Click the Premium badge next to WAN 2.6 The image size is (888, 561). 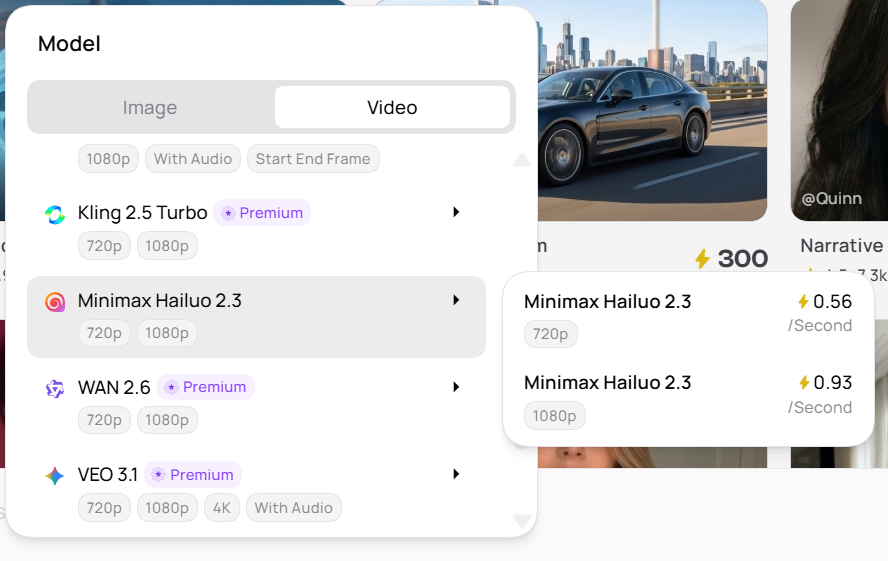(x=206, y=387)
